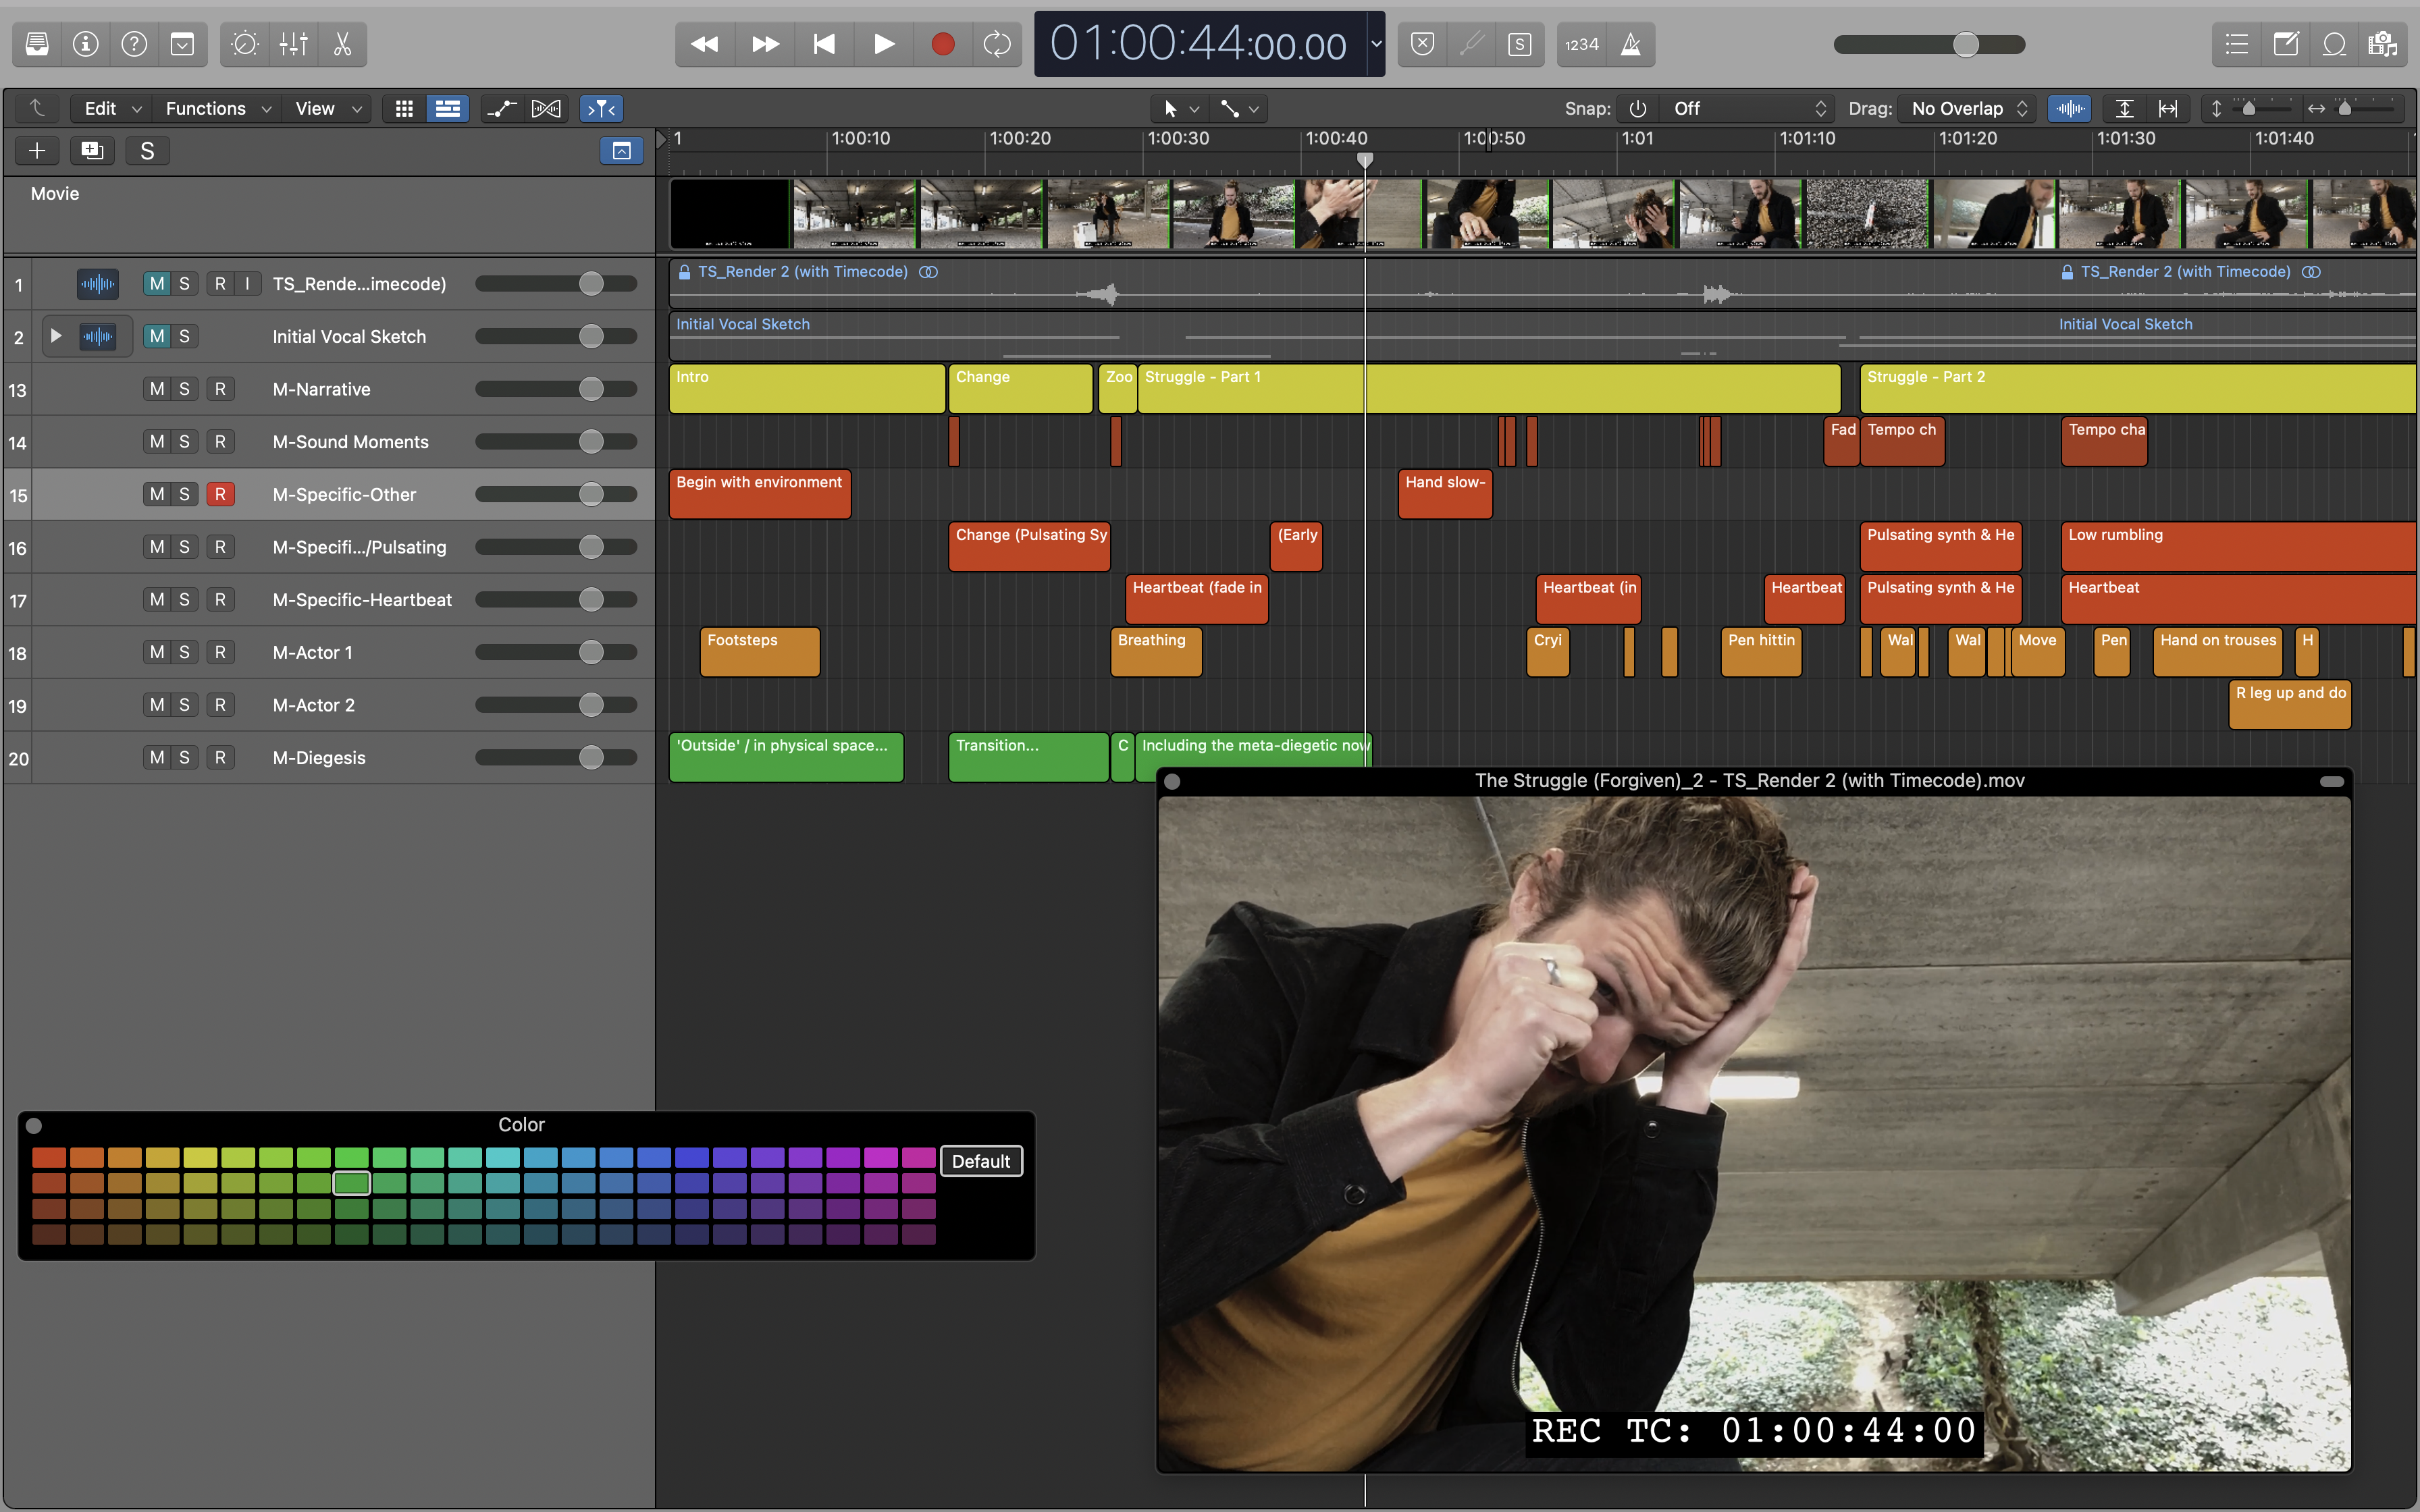Expand the Initial Vocal Sketch track stack
Image resolution: width=2420 pixels, height=1512 pixels.
pyautogui.click(x=56, y=336)
